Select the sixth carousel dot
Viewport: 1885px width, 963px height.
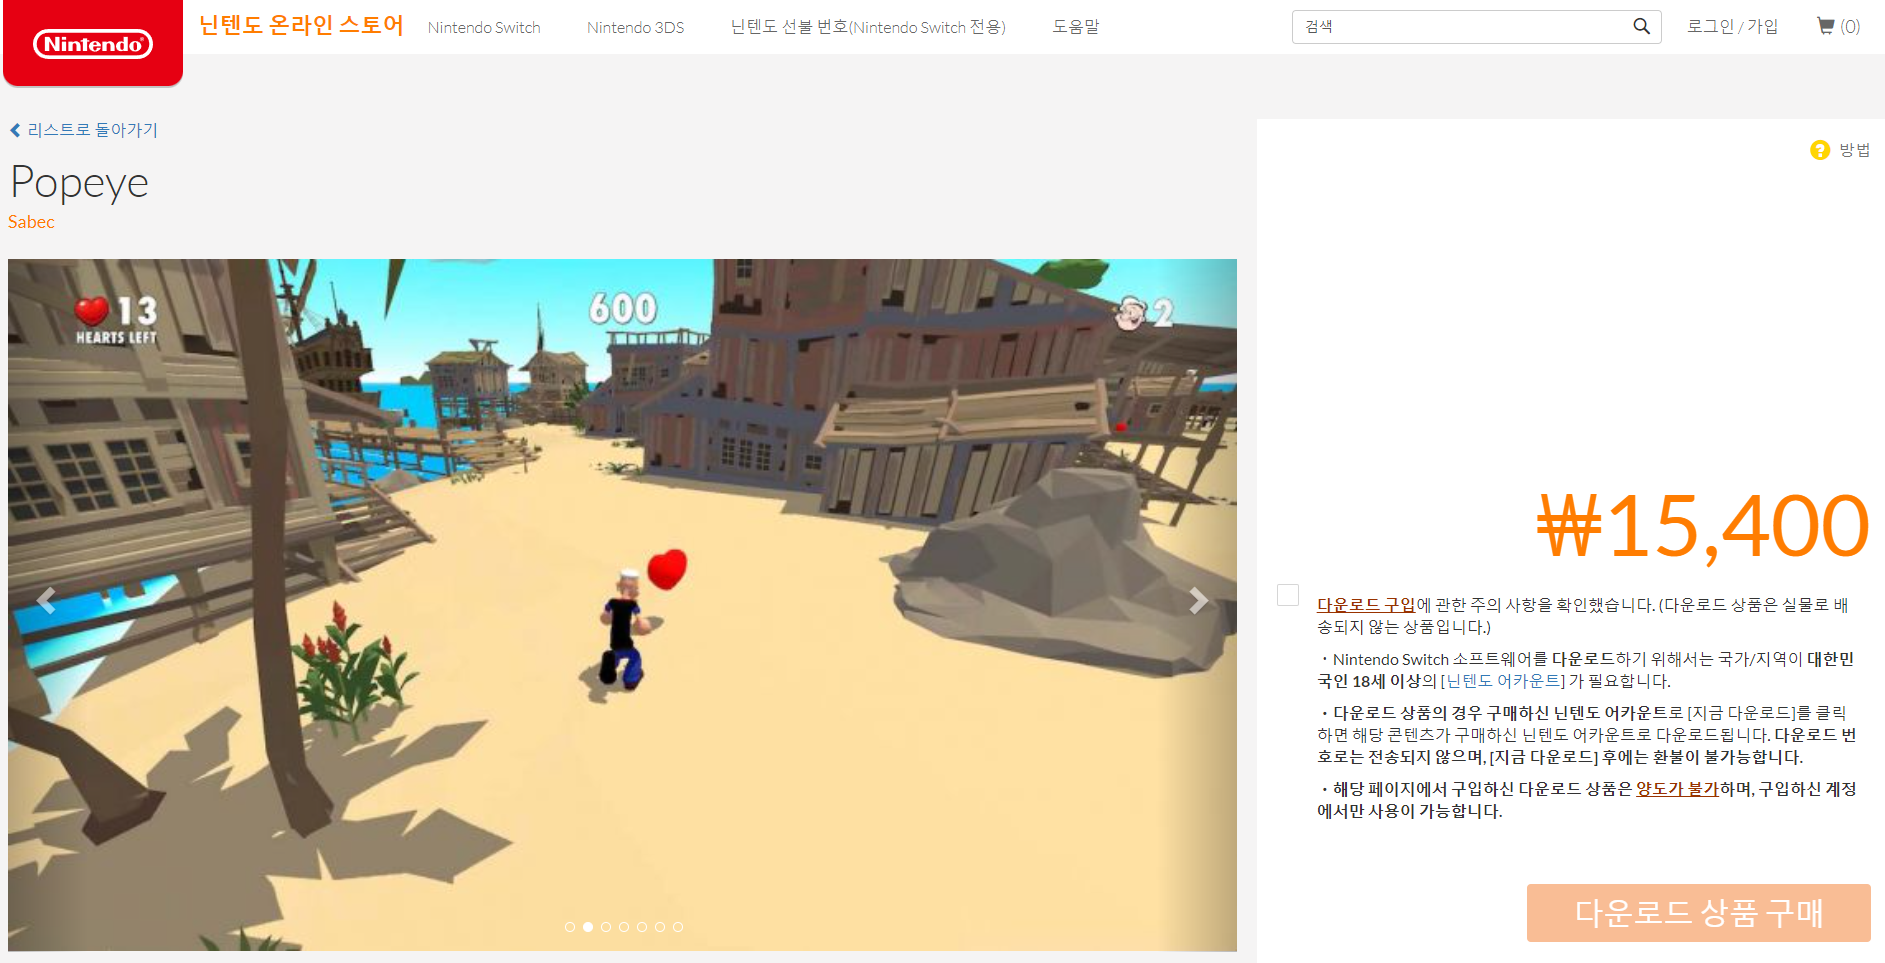coord(660,927)
